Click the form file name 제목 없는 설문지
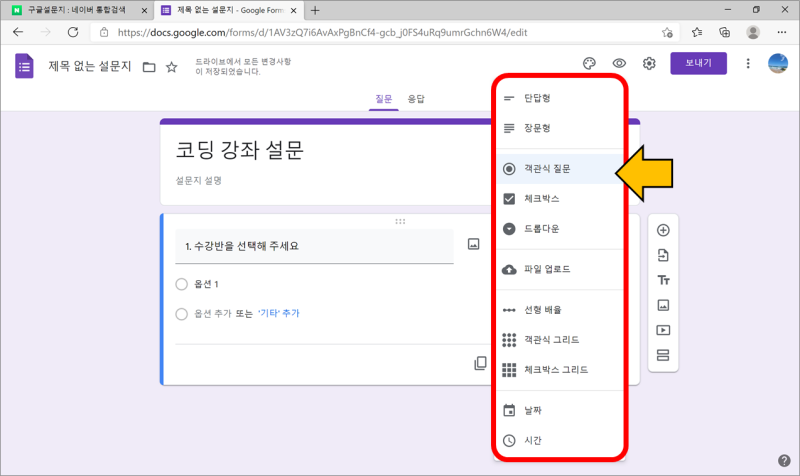This screenshot has width=800, height=476. coord(90,66)
